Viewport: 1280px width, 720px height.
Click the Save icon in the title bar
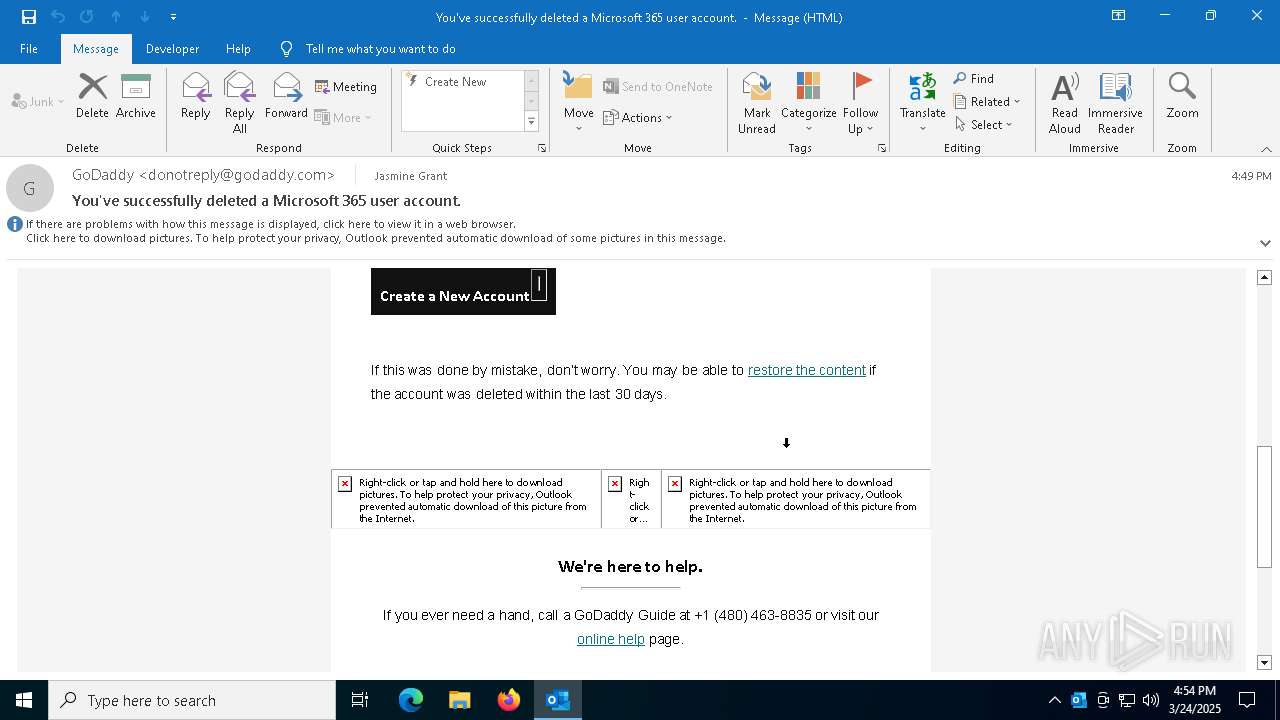click(29, 17)
